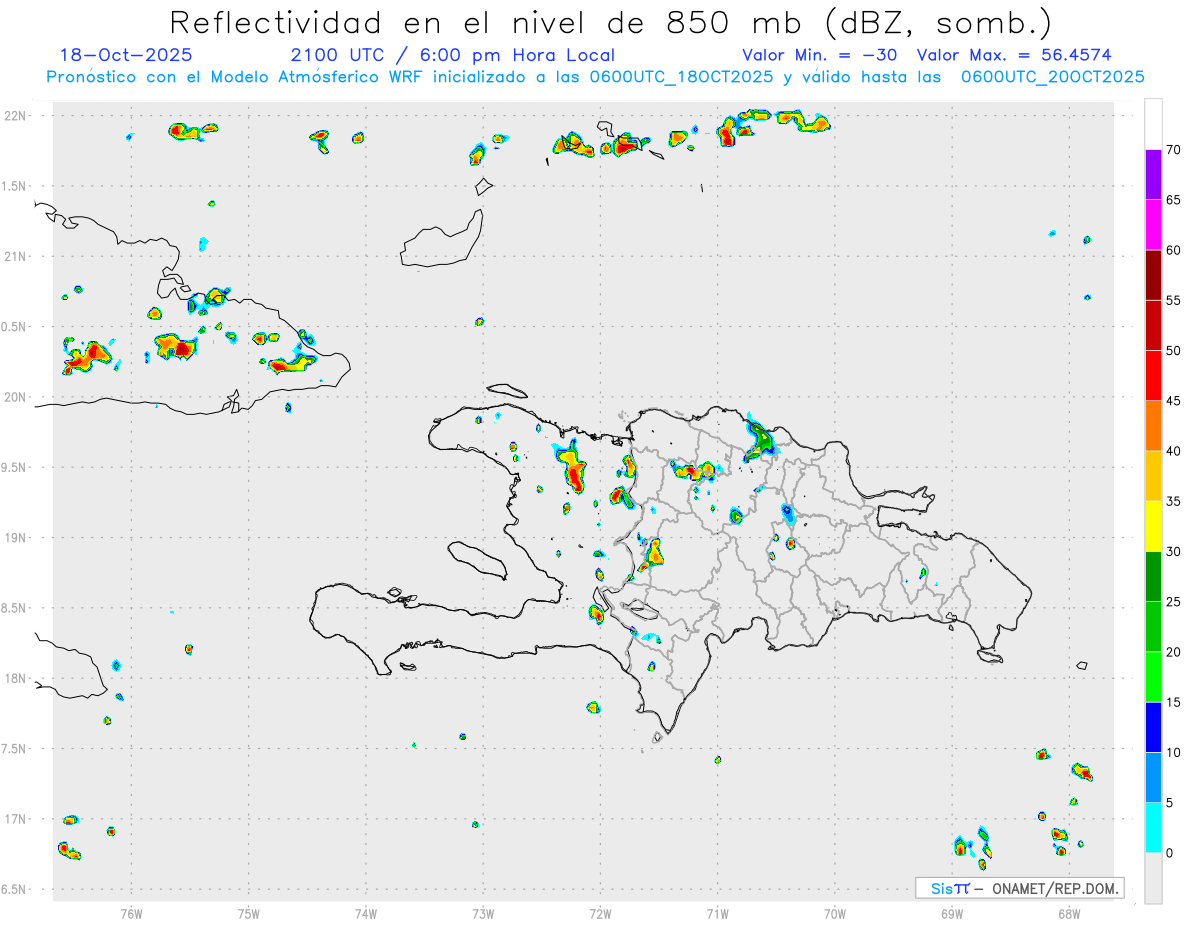The width and height of the screenshot is (1200, 927).
Task: Click the '73W' longitude axis label
Action: [483, 913]
